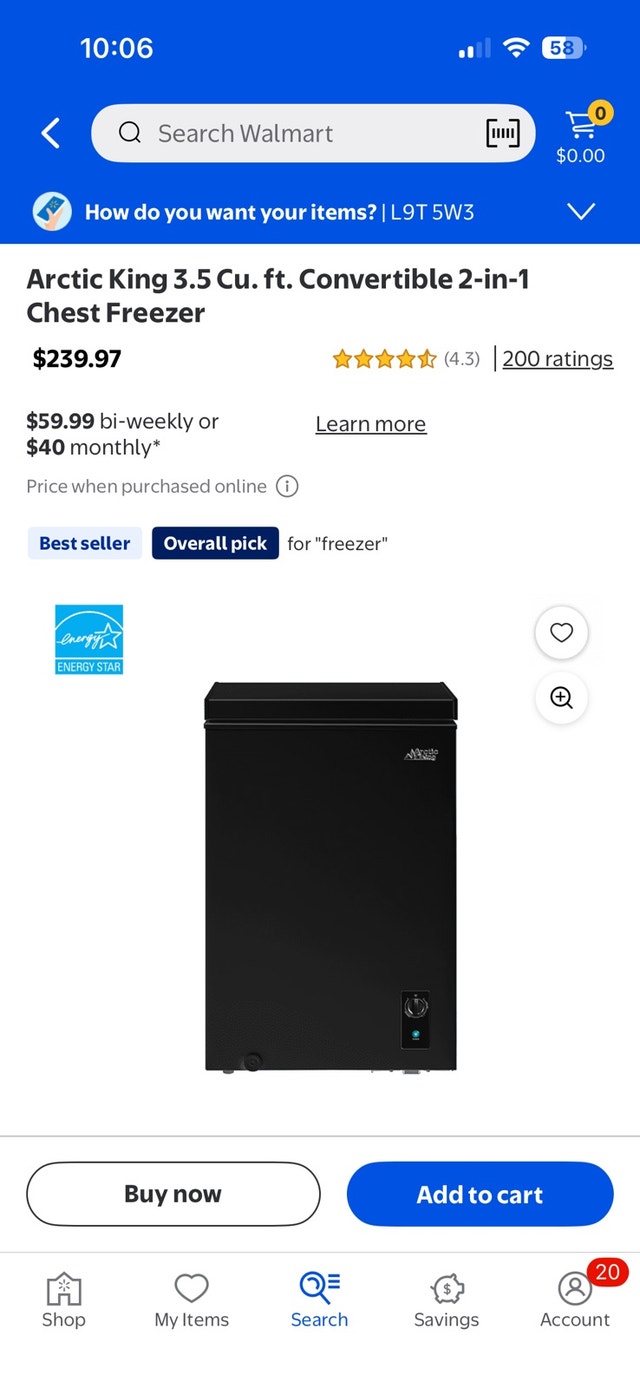Open the Account tab with 20 notifications
The height and width of the screenshot is (1388, 640).
click(x=575, y=1299)
